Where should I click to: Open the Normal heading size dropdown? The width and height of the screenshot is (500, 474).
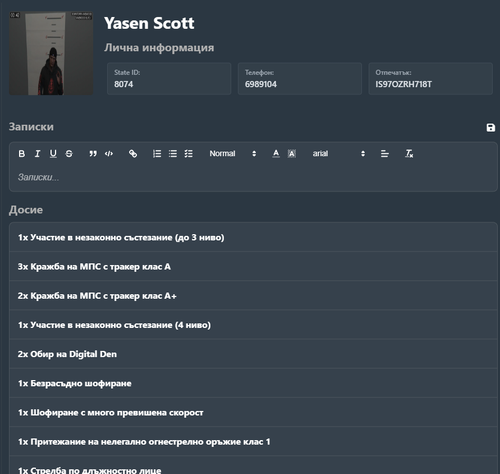pyautogui.click(x=233, y=154)
